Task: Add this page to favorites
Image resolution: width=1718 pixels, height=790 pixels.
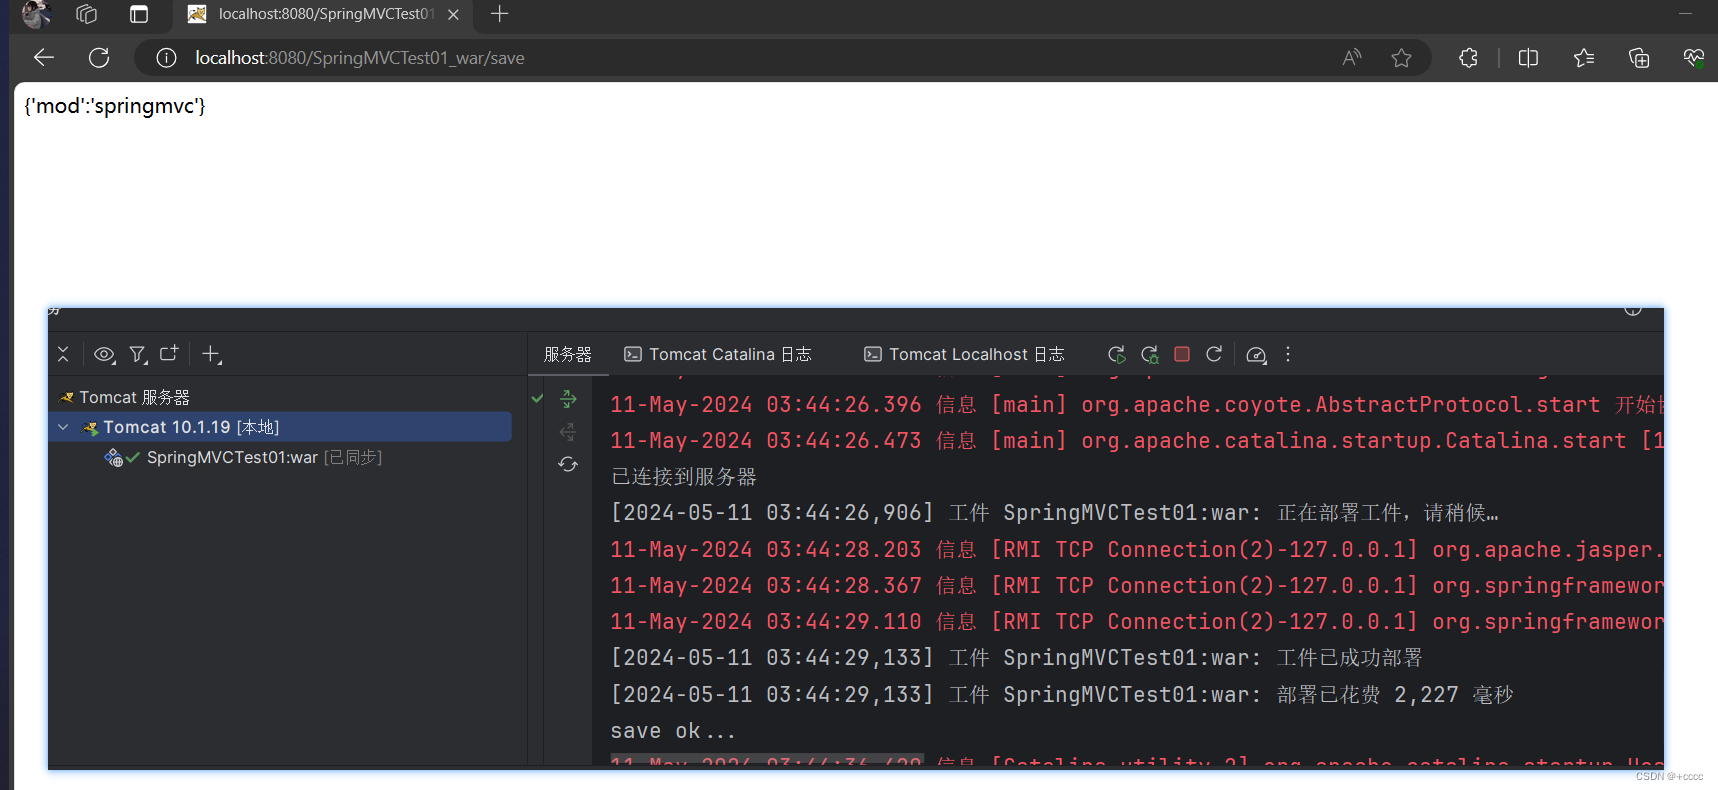Action: (x=1402, y=58)
